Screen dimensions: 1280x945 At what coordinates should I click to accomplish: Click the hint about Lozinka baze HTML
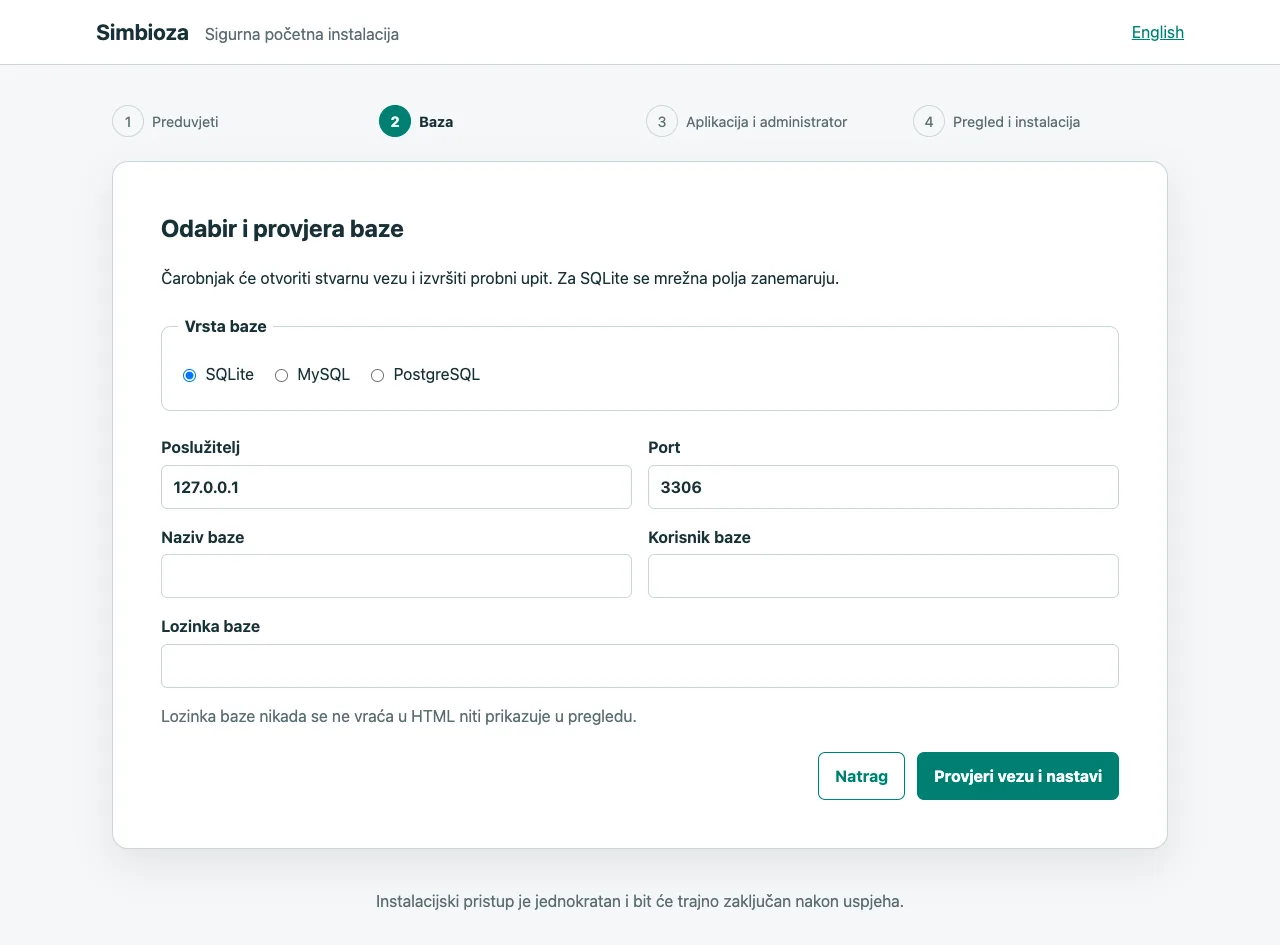coord(399,716)
